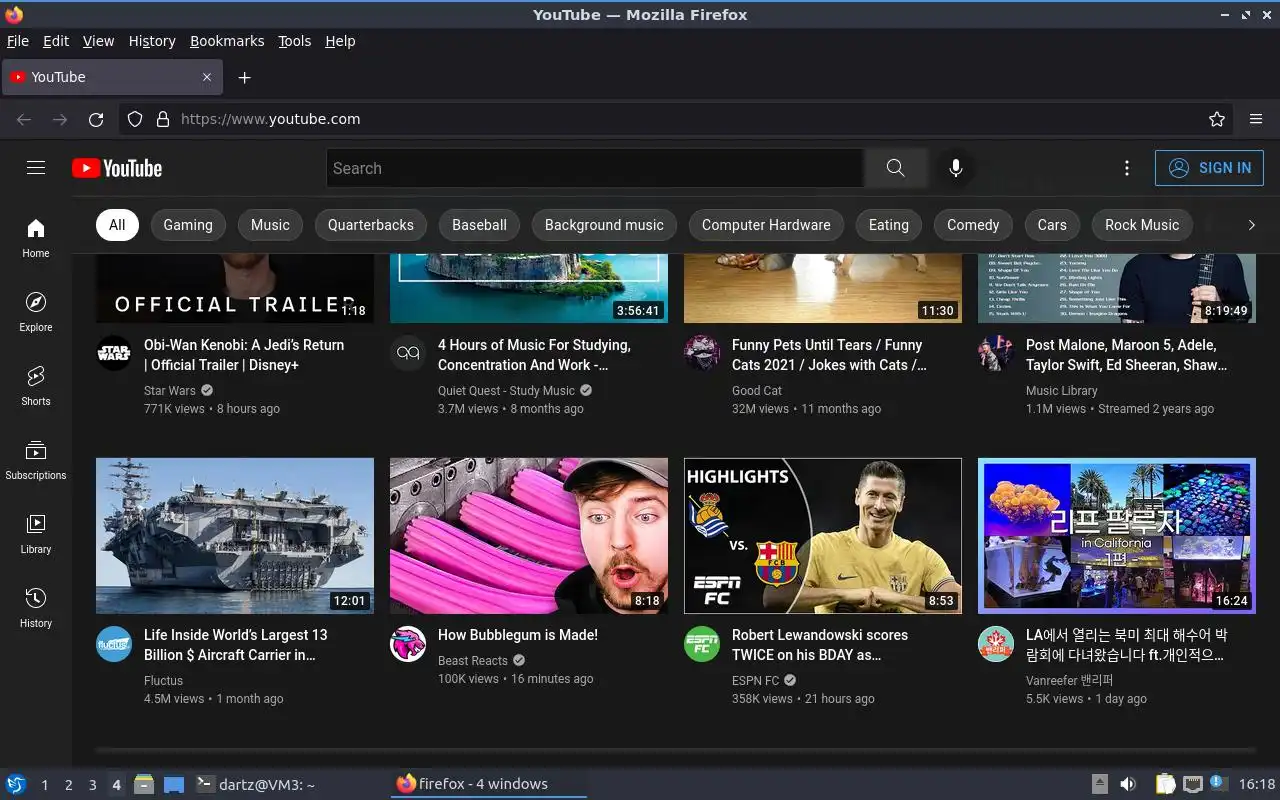Open the Tools menu
The height and width of the screenshot is (800, 1280).
point(294,41)
